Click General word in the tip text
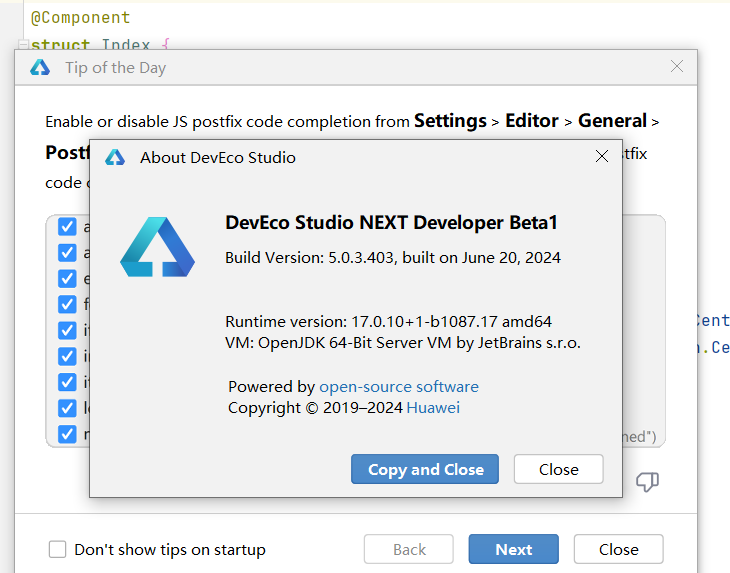 click(x=612, y=121)
